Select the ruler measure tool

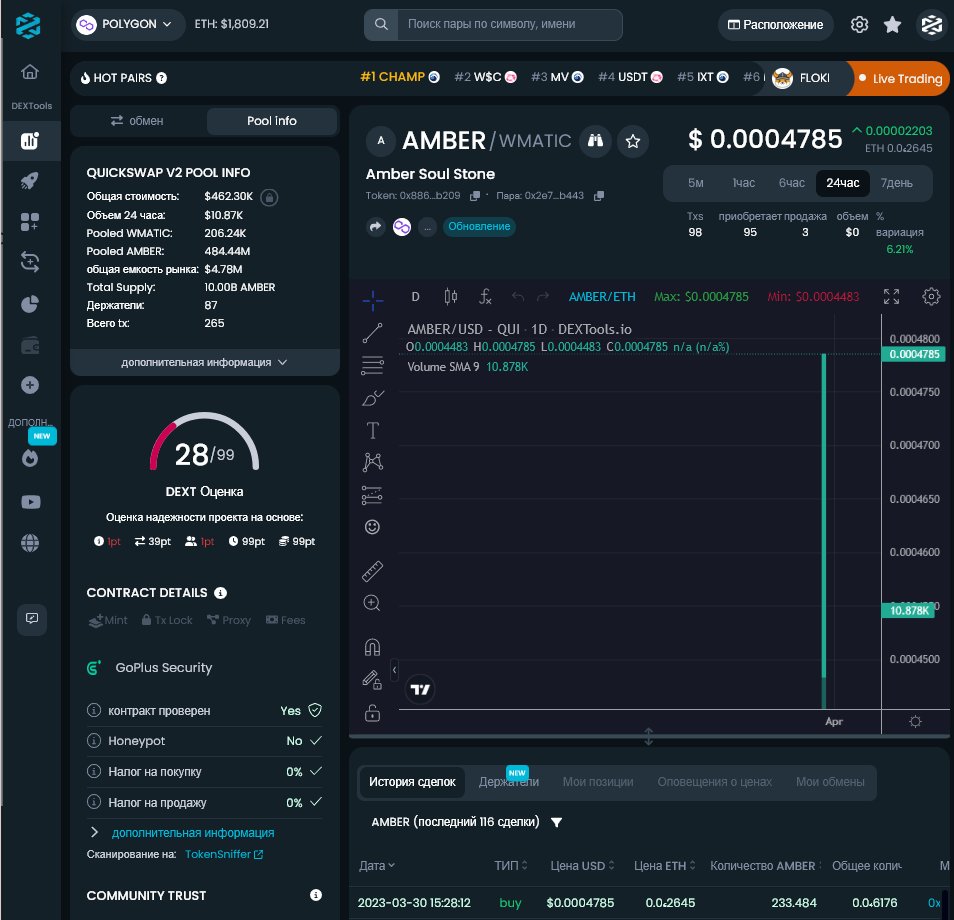(372, 571)
